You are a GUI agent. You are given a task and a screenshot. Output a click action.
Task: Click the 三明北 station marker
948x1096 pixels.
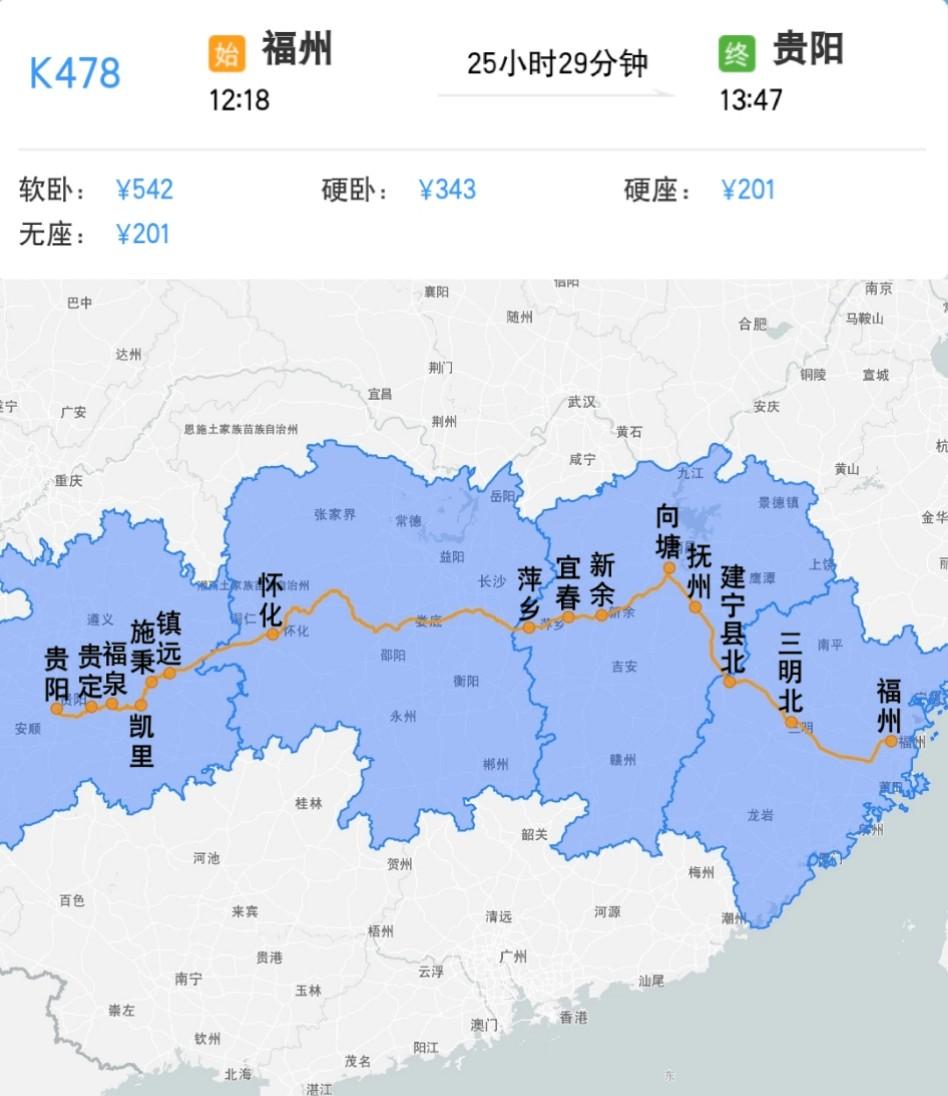coord(790,721)
